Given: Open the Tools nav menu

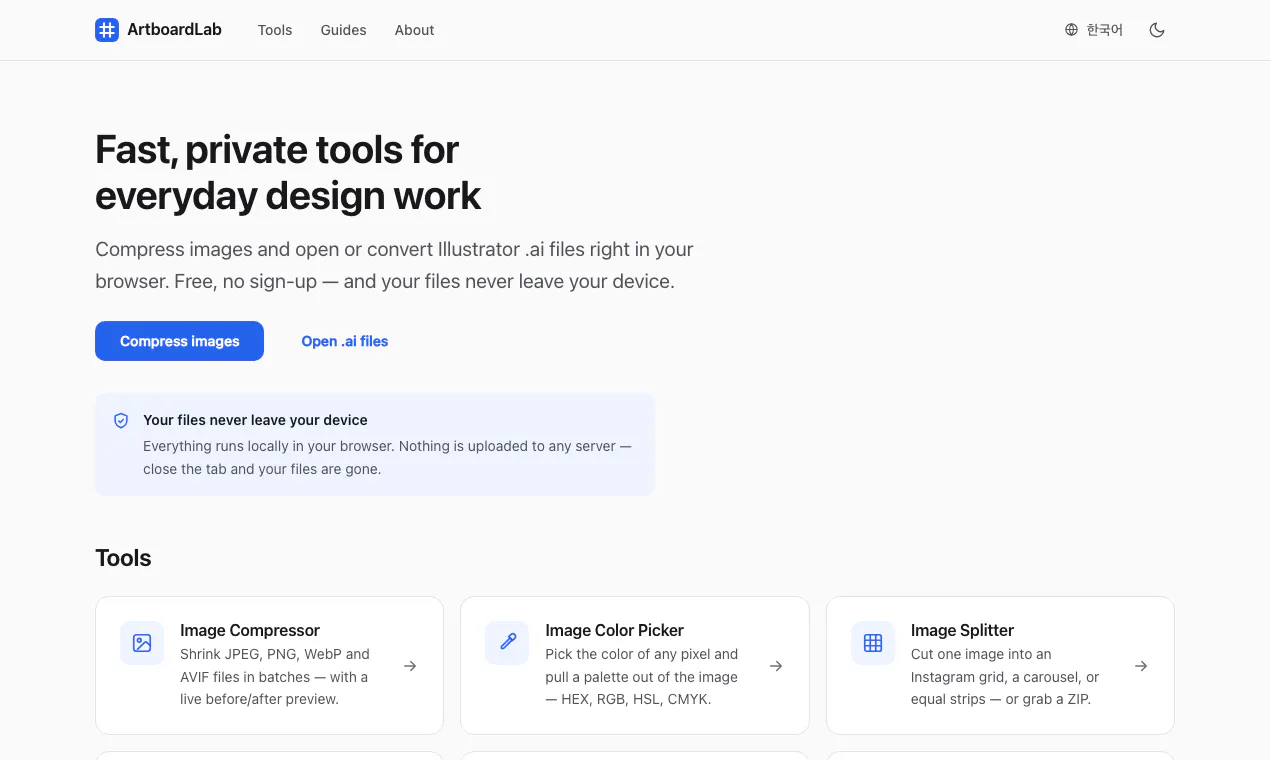Looking at the screenshot, I should [x=275, y=30].
